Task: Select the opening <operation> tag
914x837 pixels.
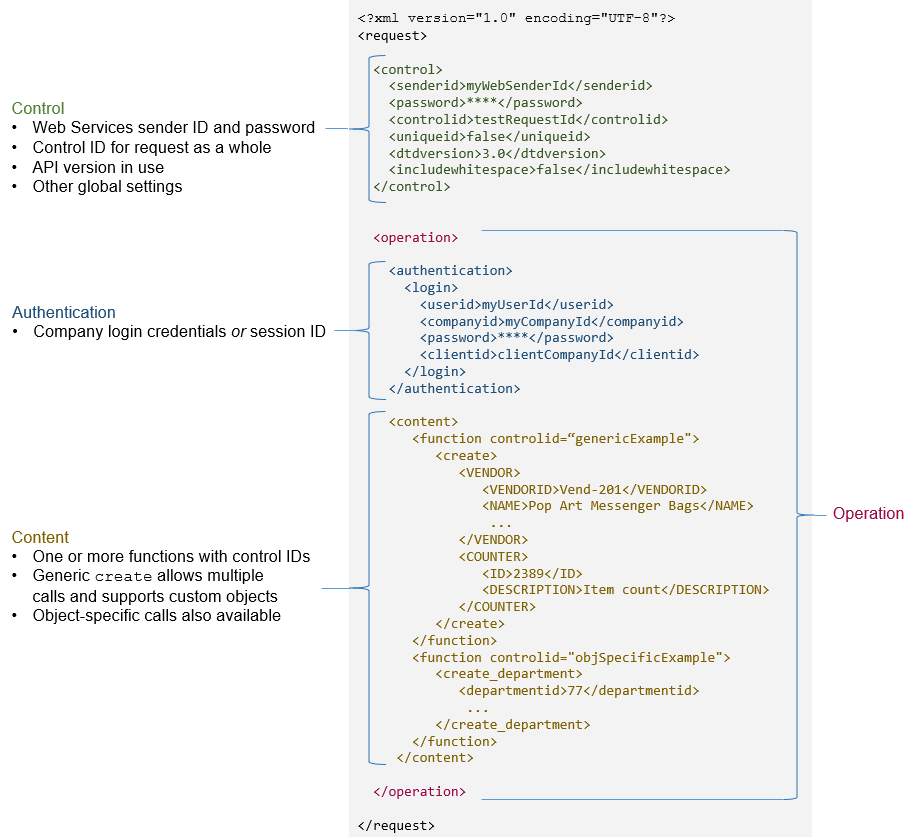Action: pos(415,238)
